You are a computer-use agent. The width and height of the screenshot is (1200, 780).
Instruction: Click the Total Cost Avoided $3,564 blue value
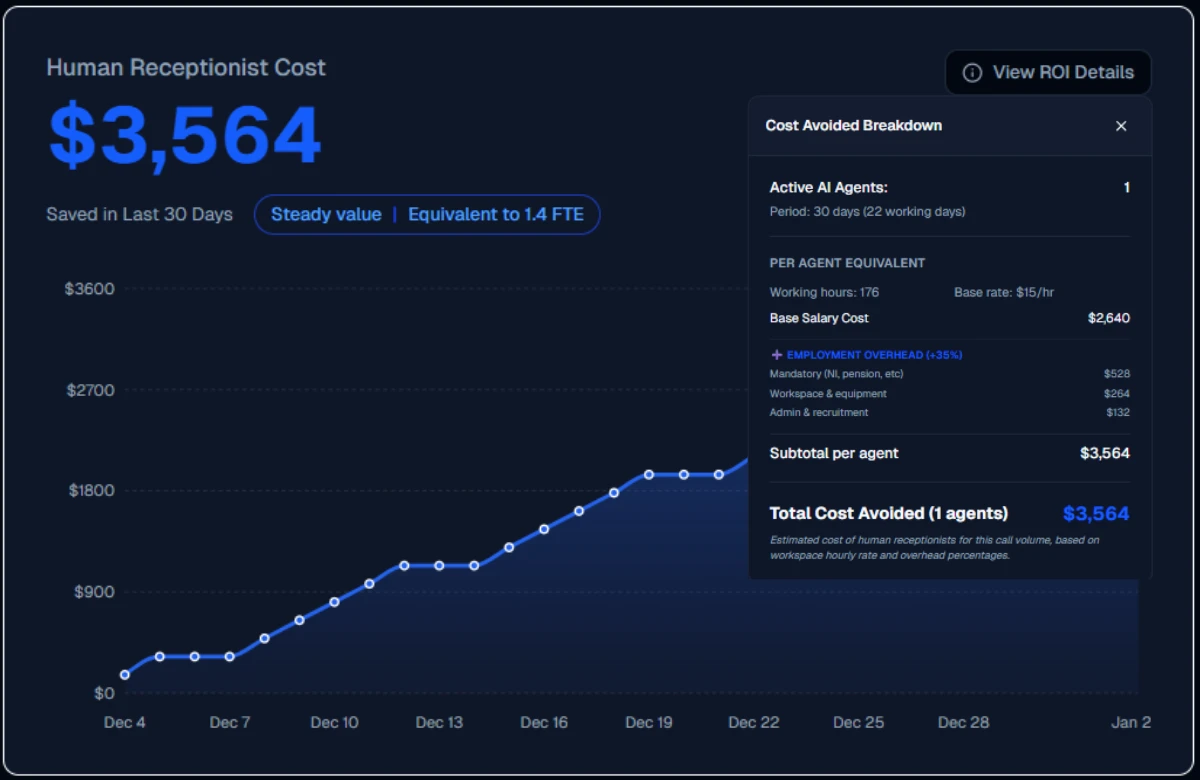1095,514
